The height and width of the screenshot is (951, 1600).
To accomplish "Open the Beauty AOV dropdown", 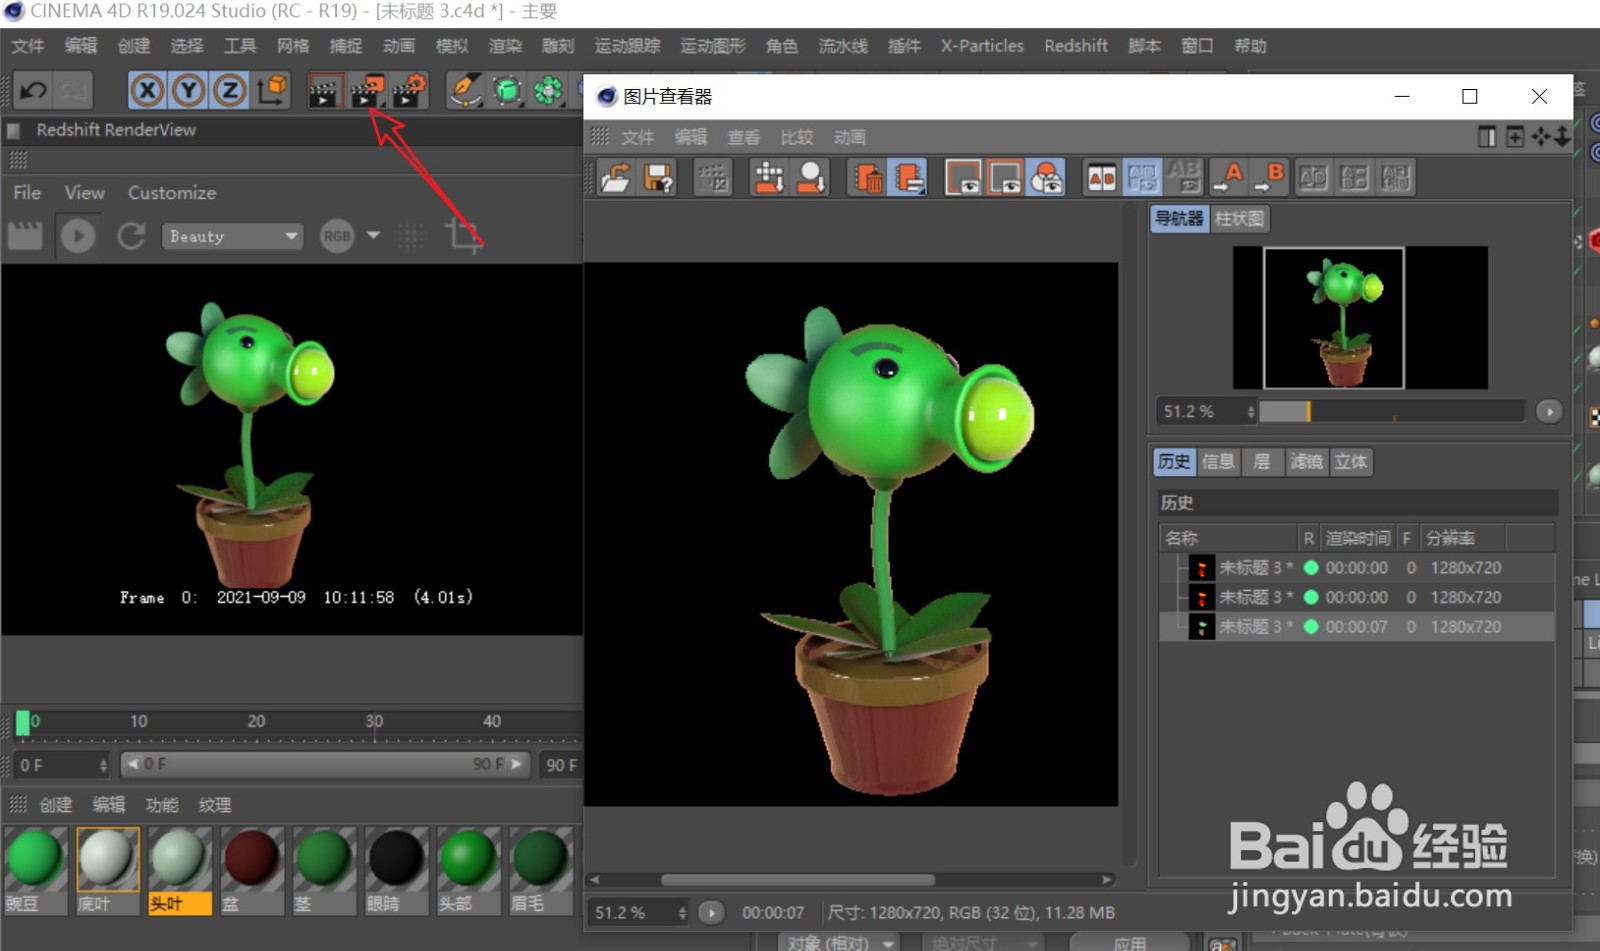I will [x=232, y=236].
